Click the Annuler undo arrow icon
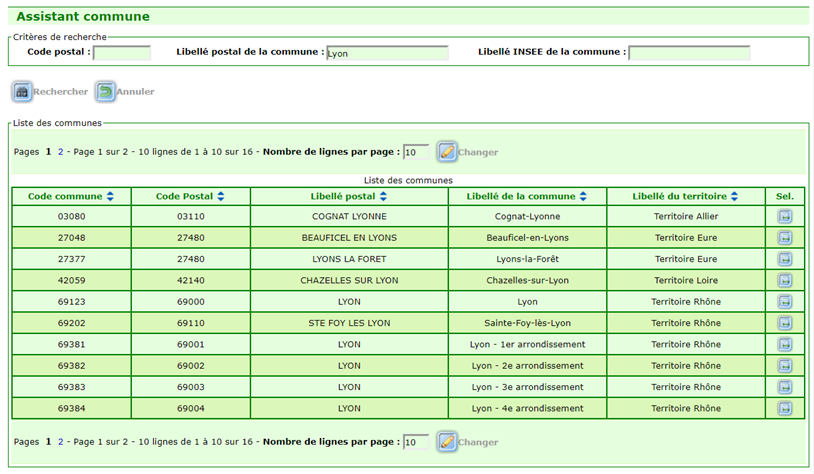Screen dimensions: 814x474 pos(105,92)
